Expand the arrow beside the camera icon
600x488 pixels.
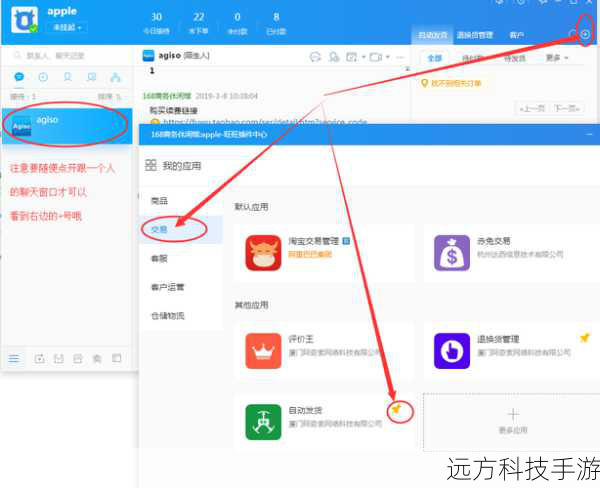(x=388, y=57)
